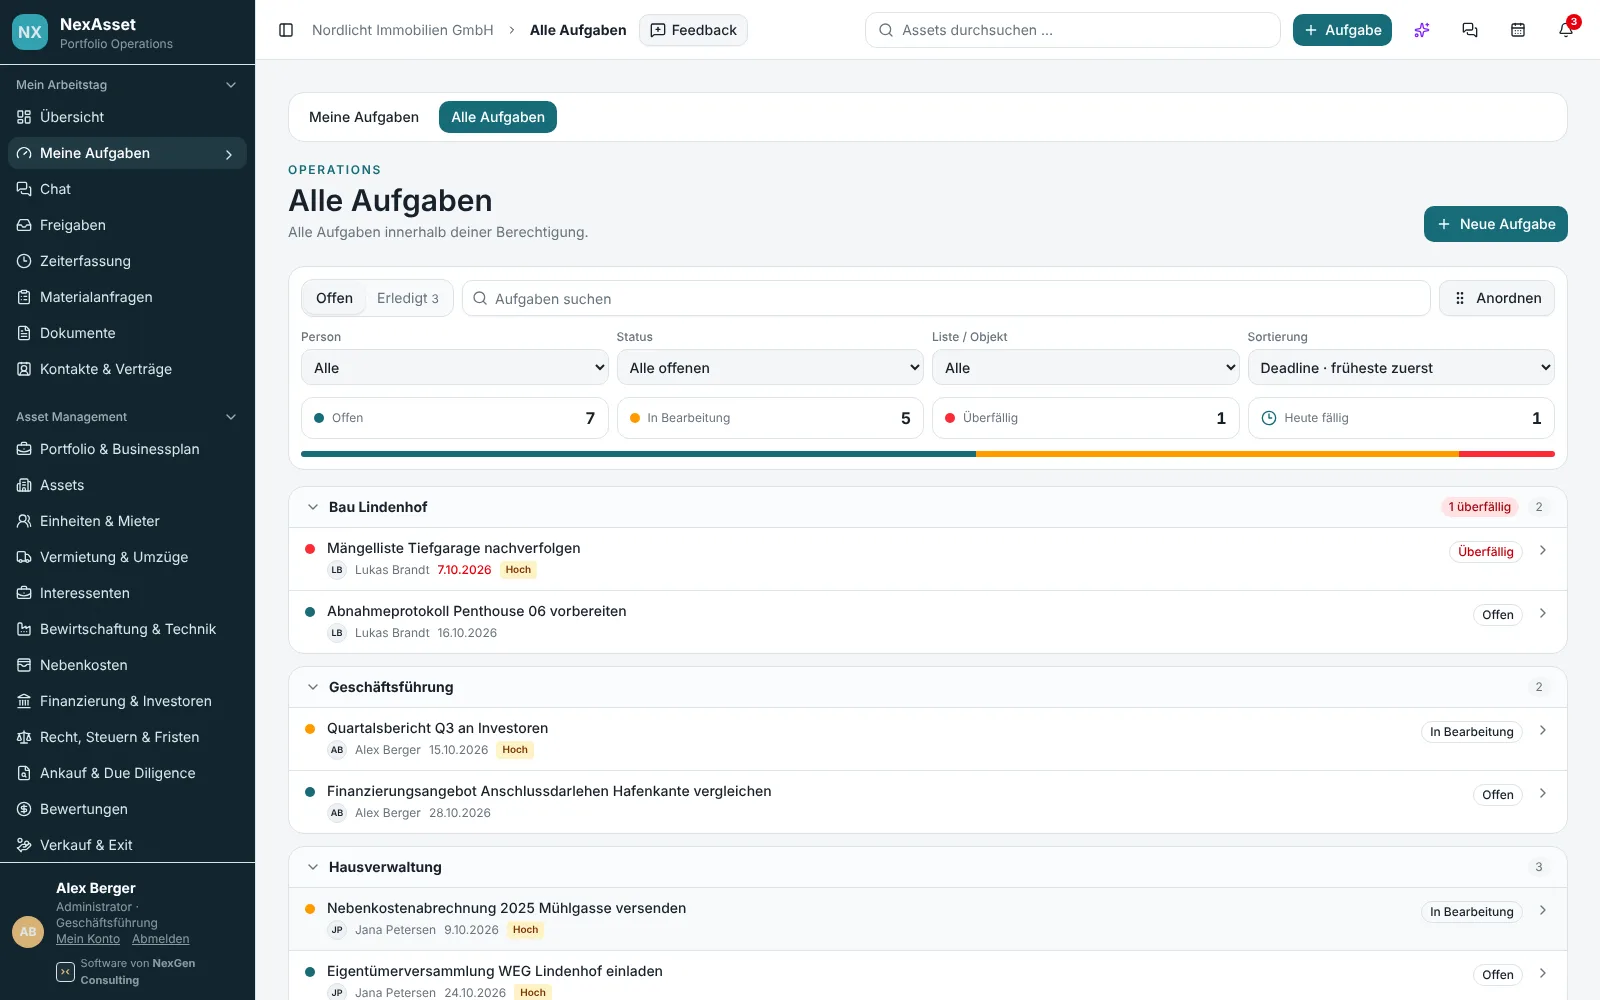1600x1000 pixels.
Task: Open Zeiterfassung in sidebar
Action: [x=127, y=261]
